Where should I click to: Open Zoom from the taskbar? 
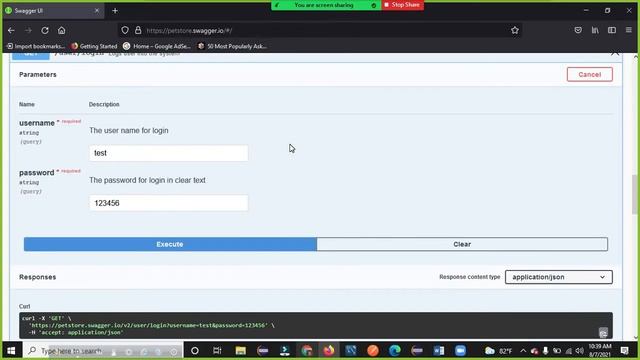(x=460, y=351)
